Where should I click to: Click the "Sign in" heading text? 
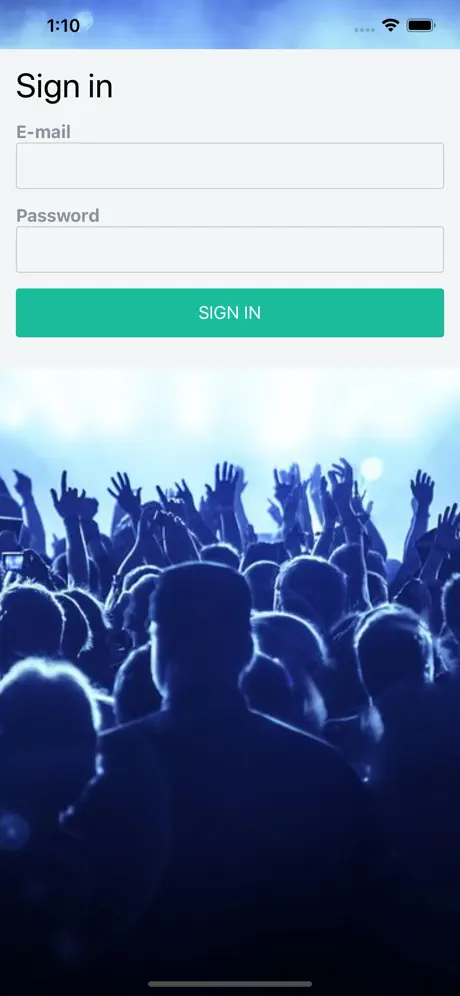[64, 86]
